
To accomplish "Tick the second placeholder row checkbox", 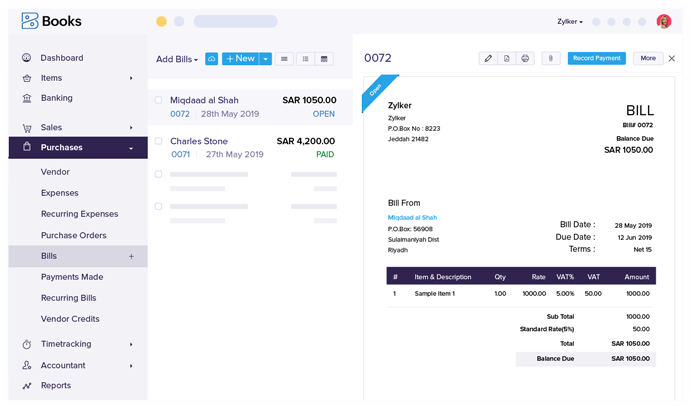I will (158, 206).
